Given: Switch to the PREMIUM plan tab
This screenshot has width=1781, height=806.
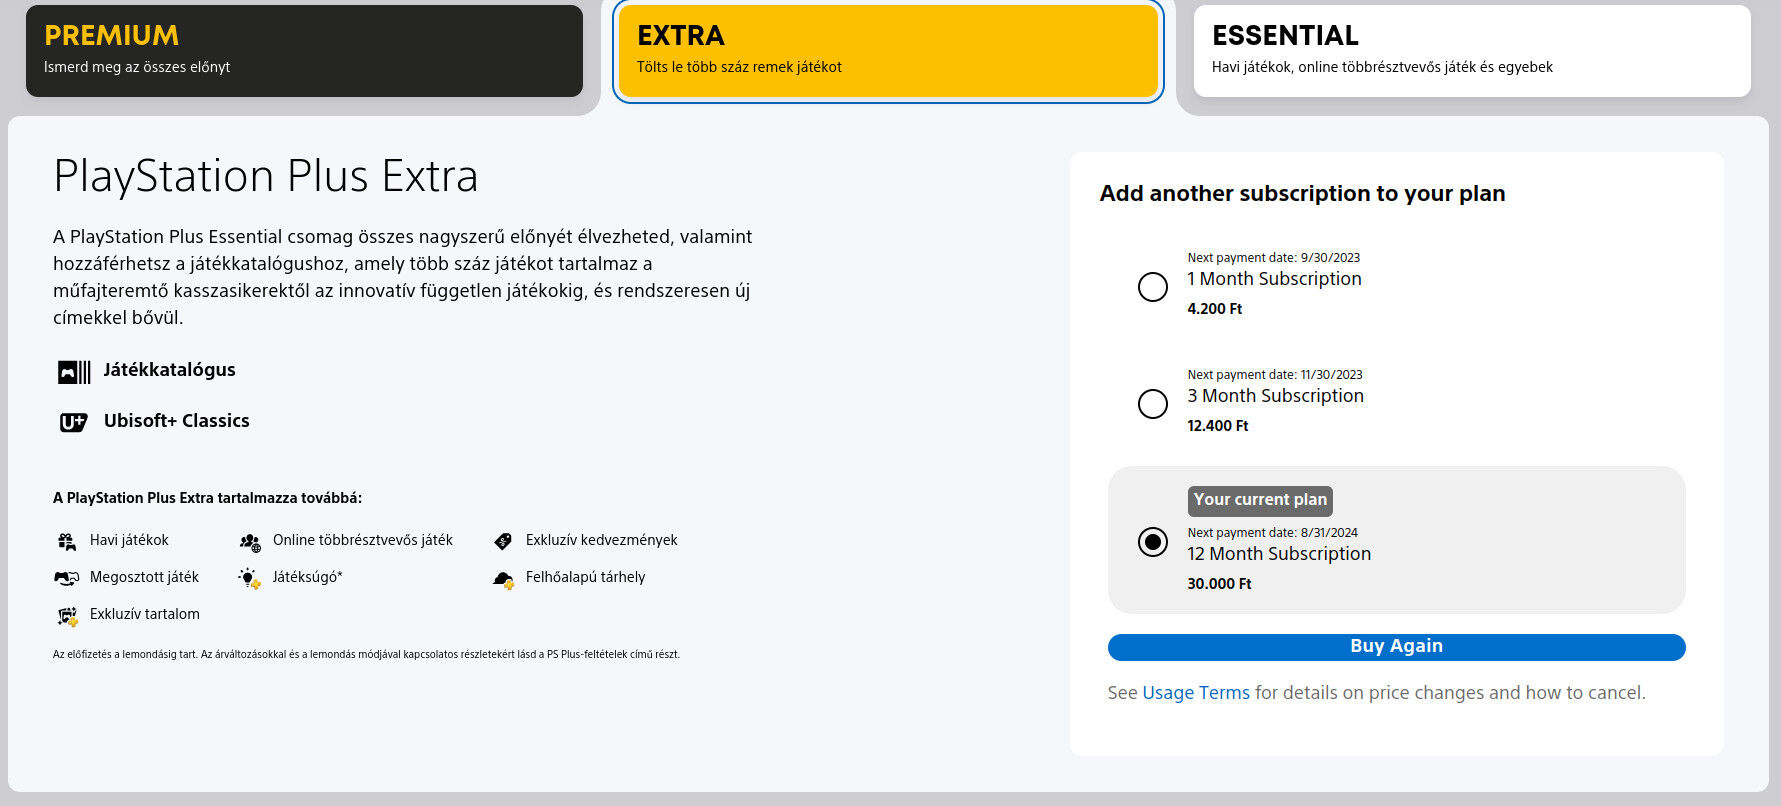Looking at the screenshot, I should tap(304, 51).
